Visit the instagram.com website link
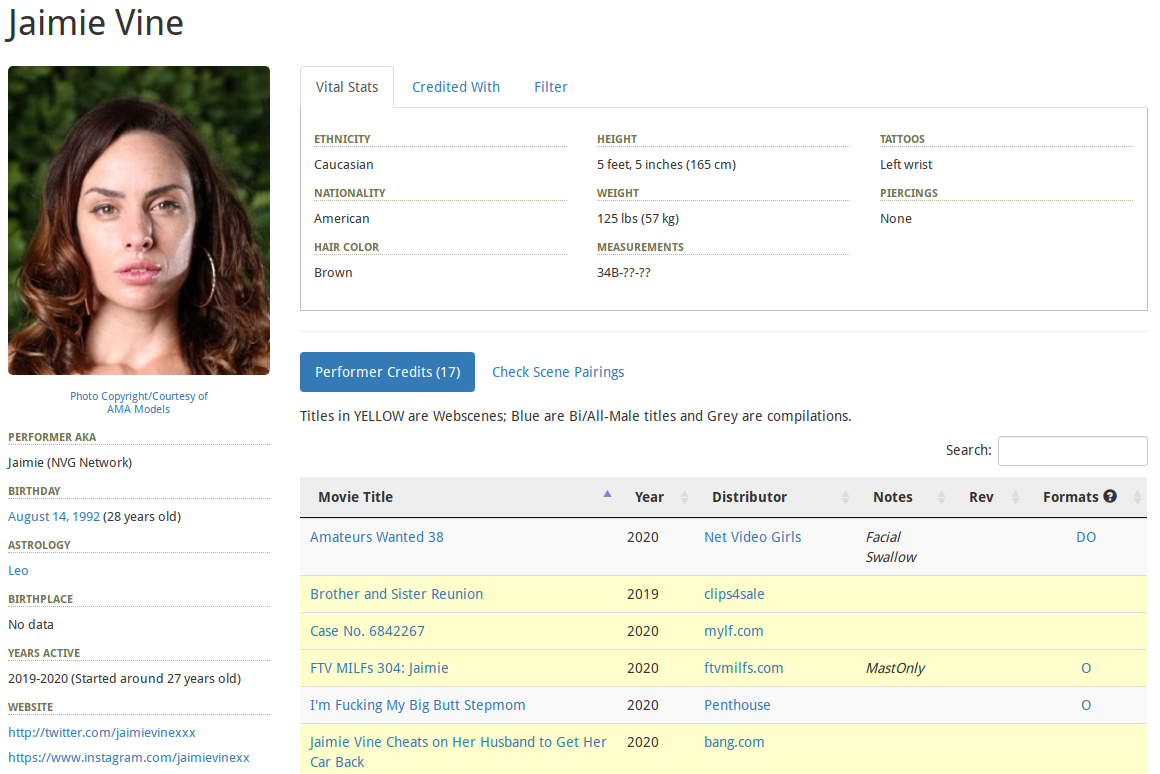The width and height of the screenshot is (1160, 774). (x=129, y=758)
